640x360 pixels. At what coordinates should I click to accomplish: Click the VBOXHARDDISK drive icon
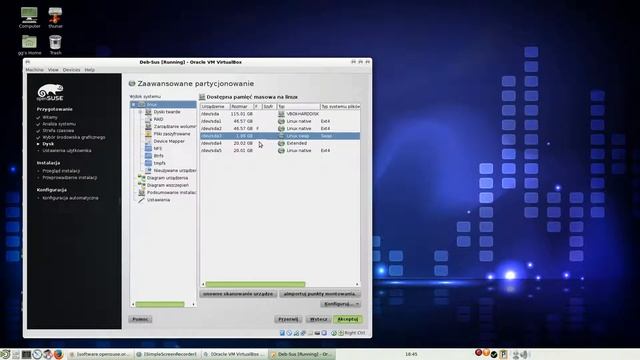click(x=281, y=114)
